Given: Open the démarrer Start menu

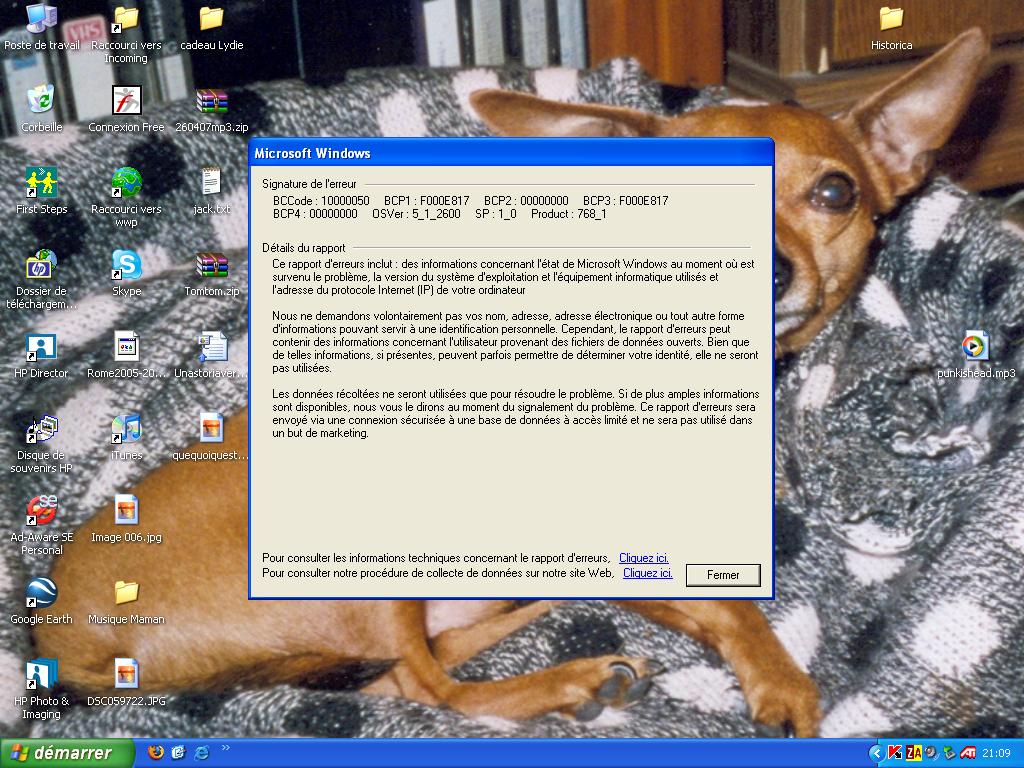Looking at the screenshot, I should pos(67,753).
